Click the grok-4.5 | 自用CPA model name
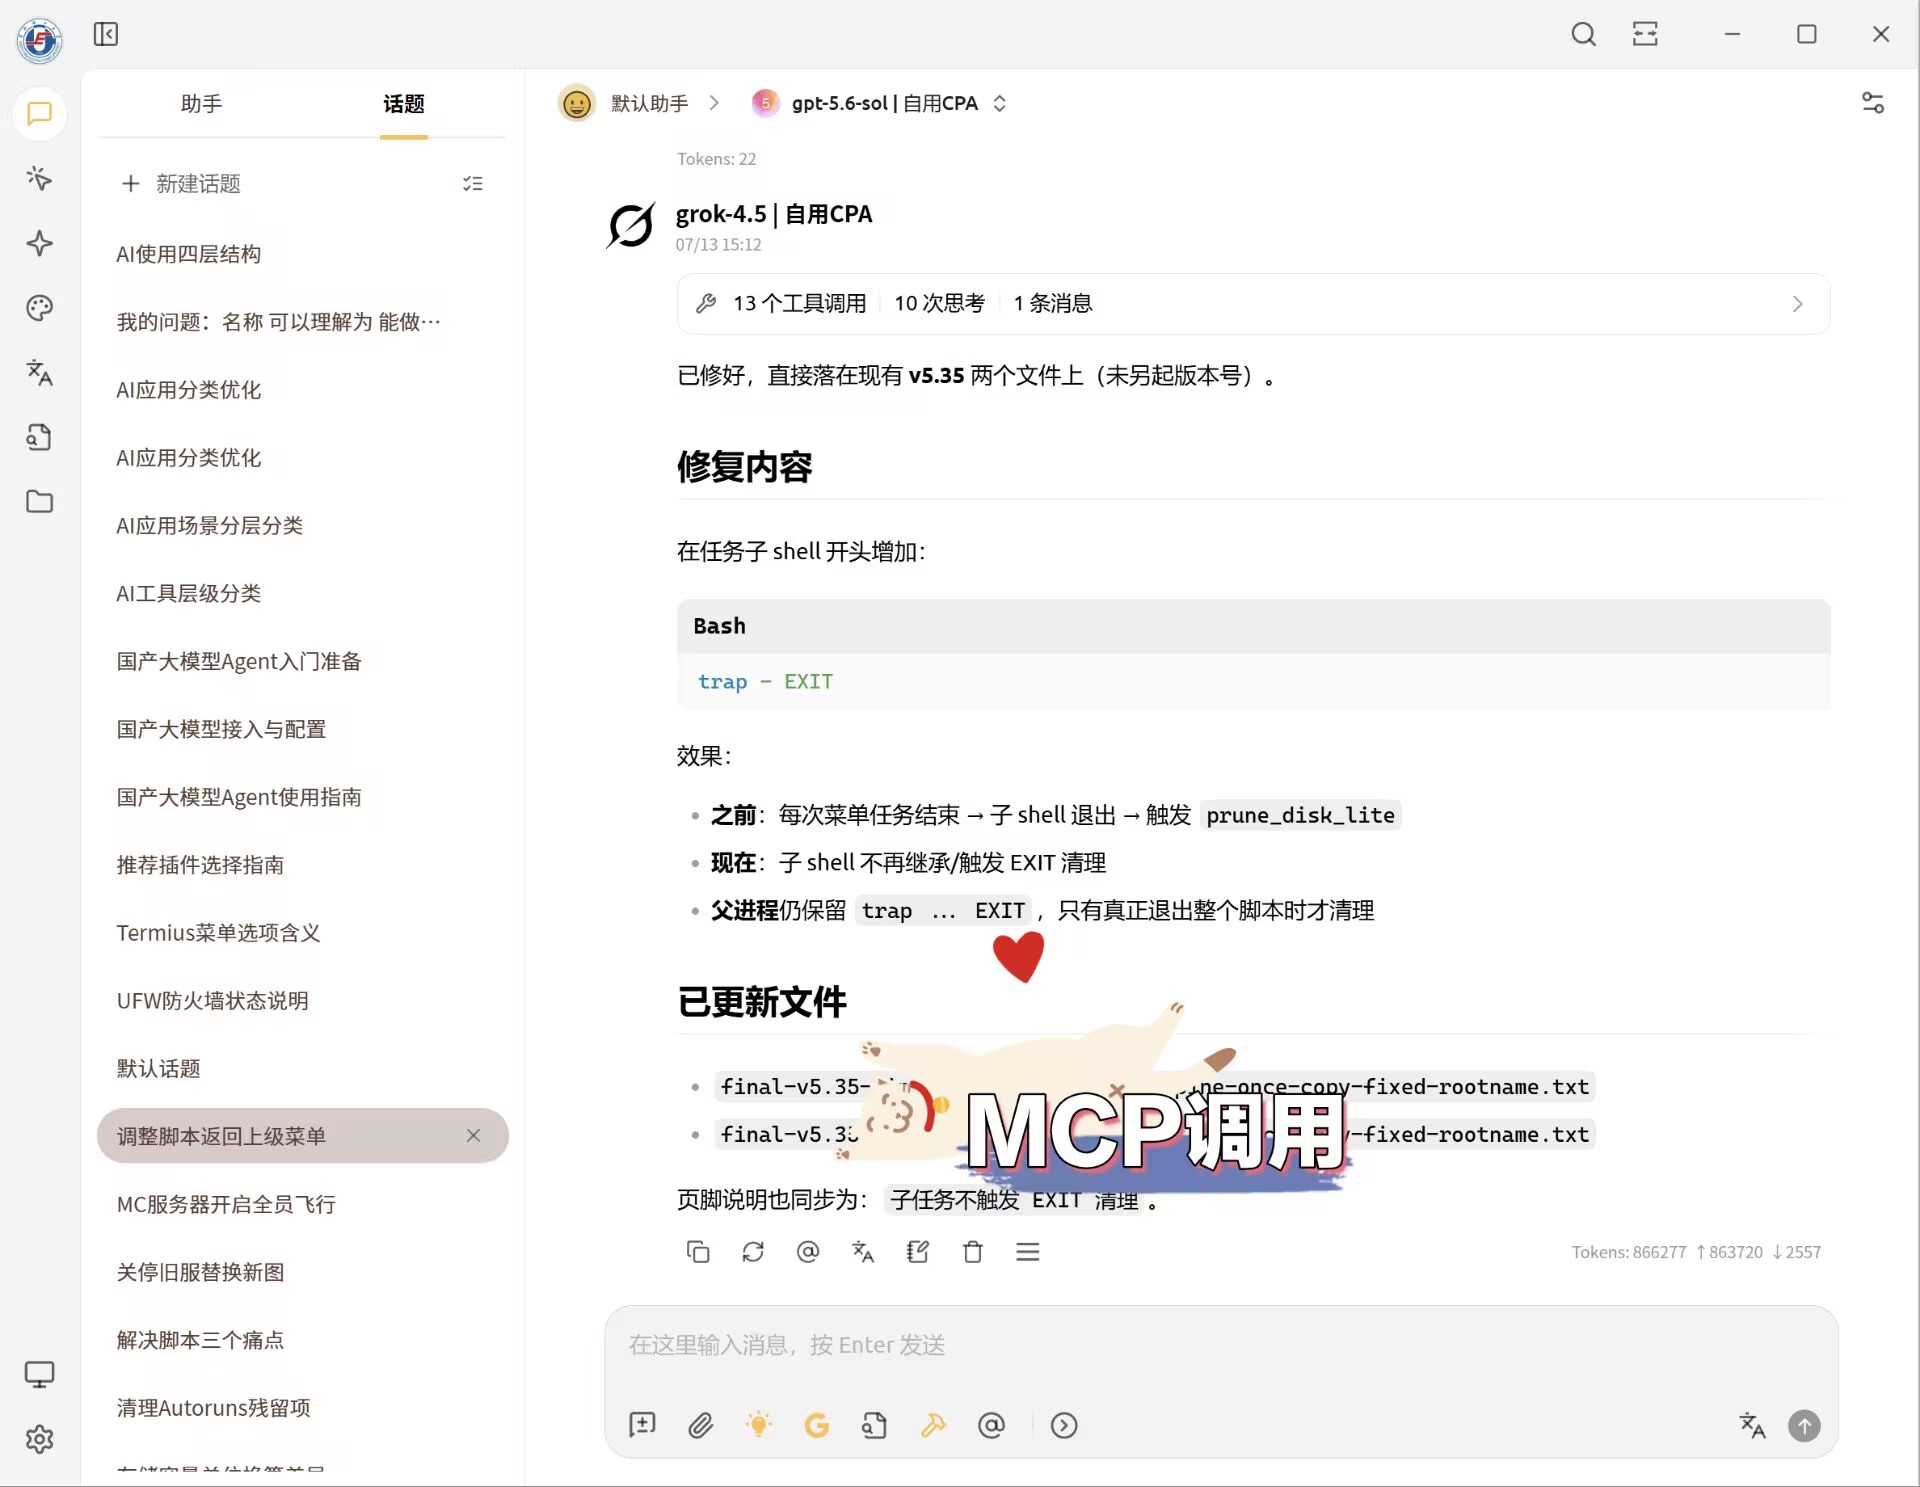 pyautogui.click(x=774, y=214)
